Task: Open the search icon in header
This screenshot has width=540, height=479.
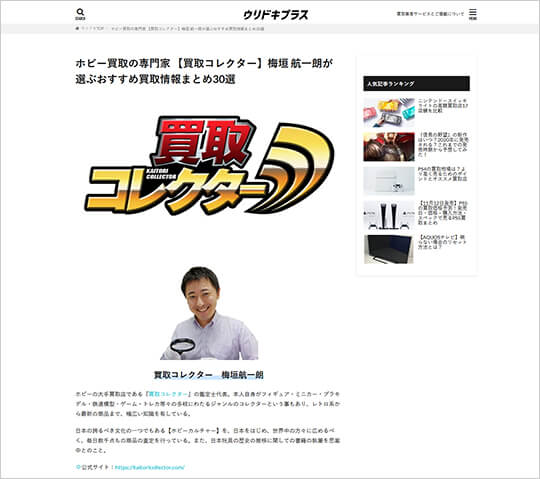Action: point(80,14)
